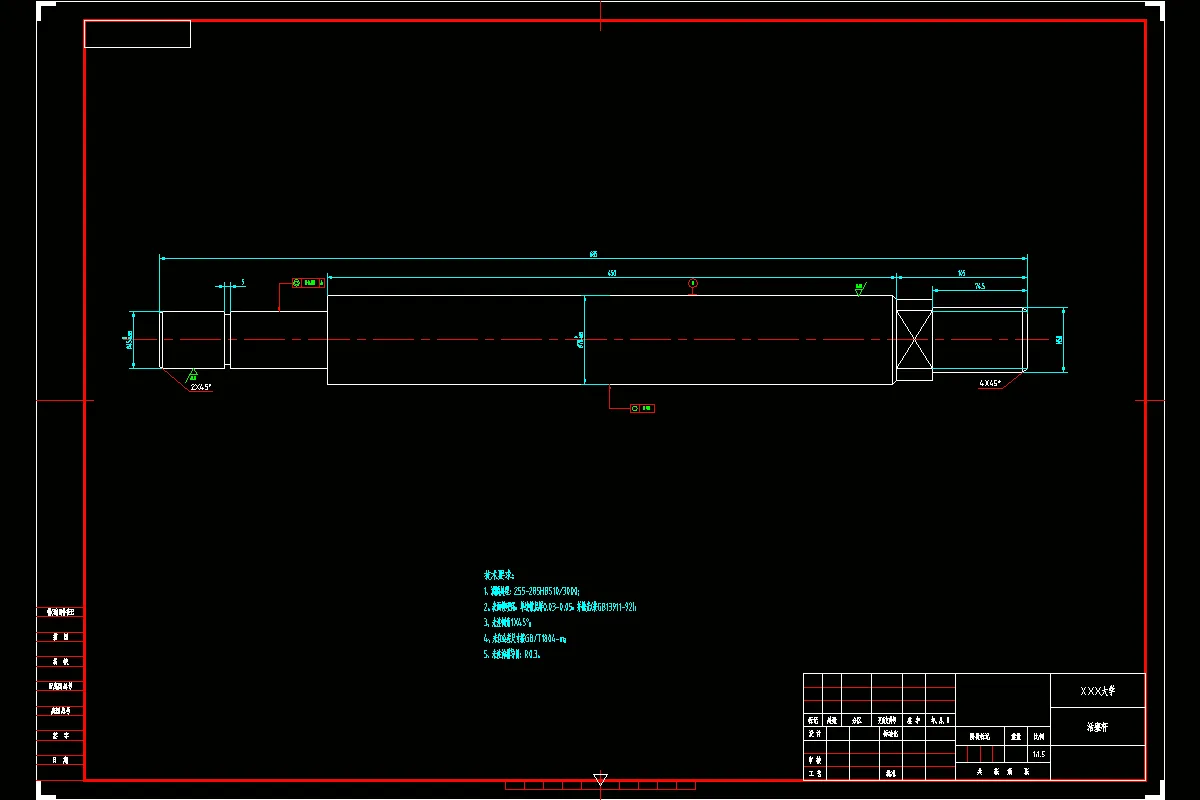Select the "74.5" thread length dimension
Screen dimensions: 1200x800
pos(979,286)
